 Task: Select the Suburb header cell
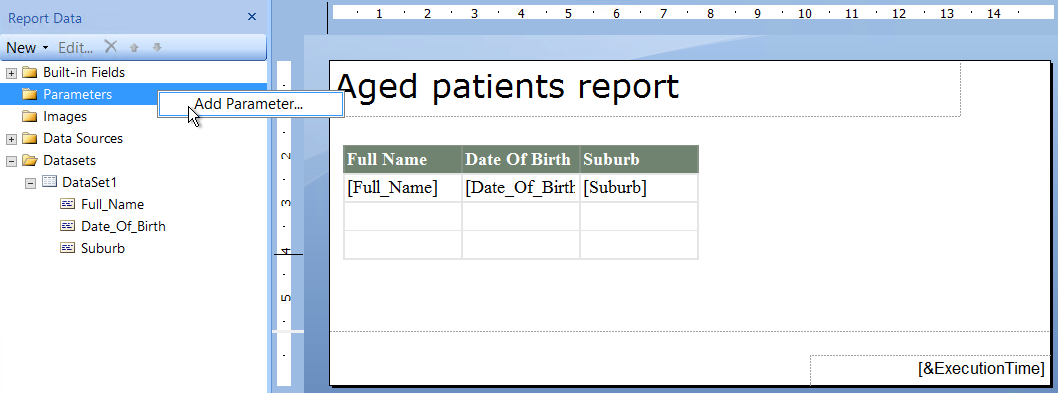tap(639, 159)
